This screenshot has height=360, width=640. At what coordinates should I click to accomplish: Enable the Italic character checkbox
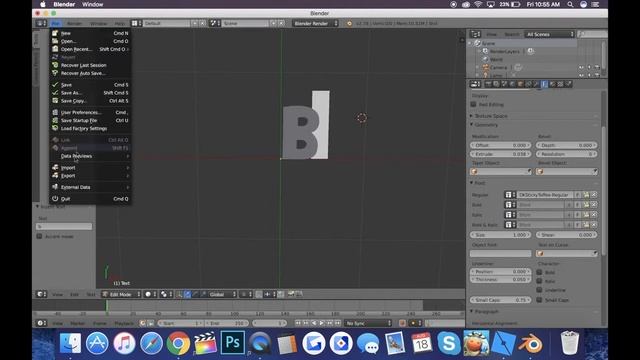click(x=539, y=281)
